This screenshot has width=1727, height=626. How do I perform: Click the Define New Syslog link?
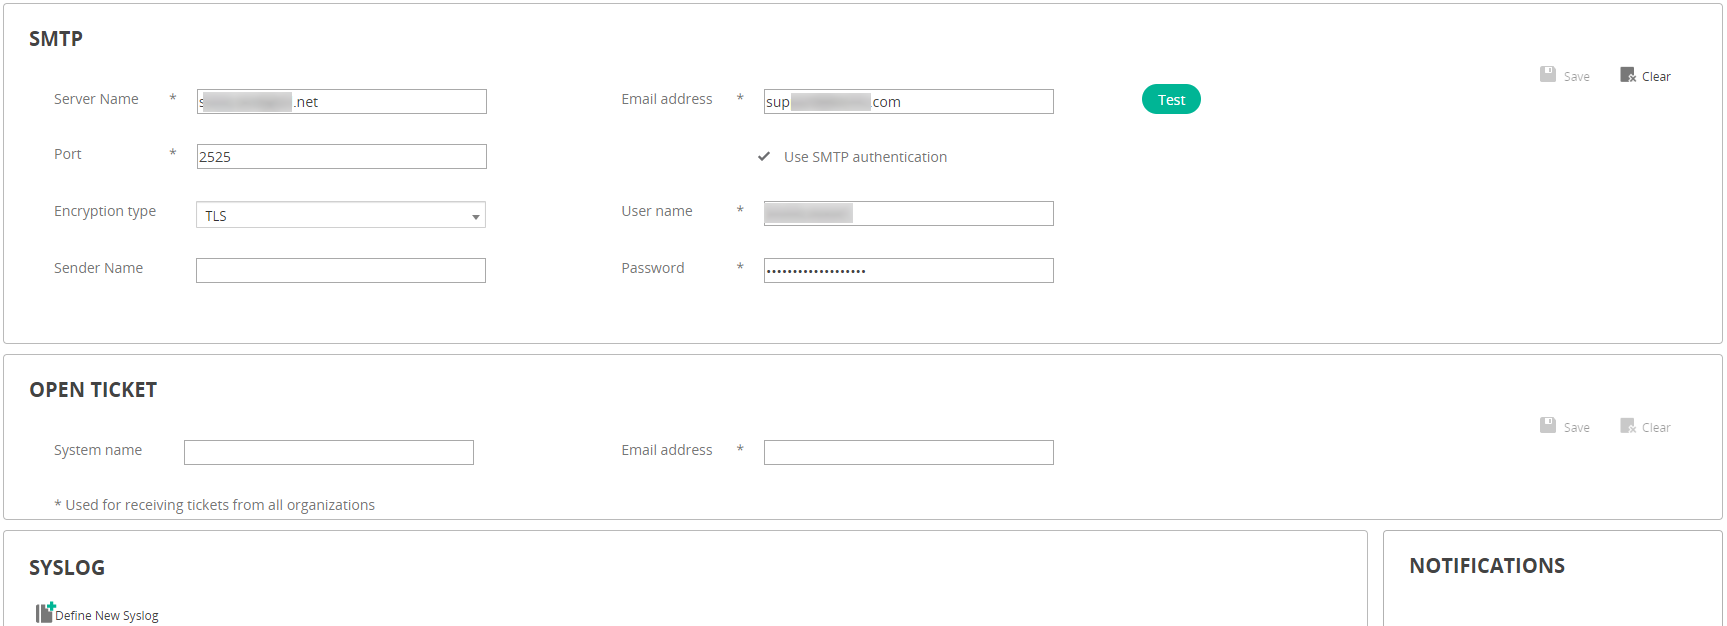click(x=107, y=616)
